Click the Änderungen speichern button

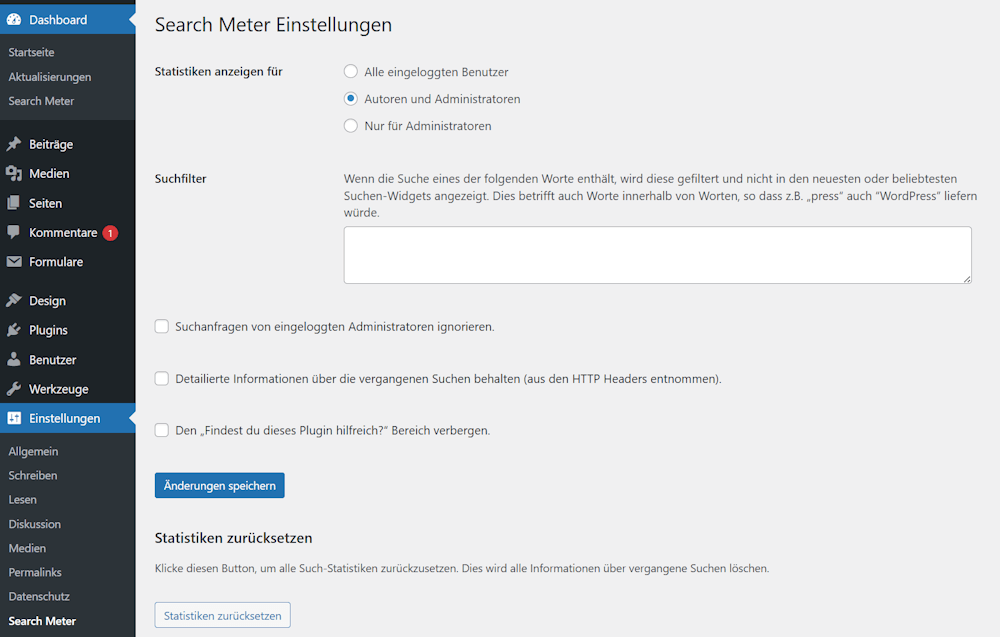coord(219,485)
